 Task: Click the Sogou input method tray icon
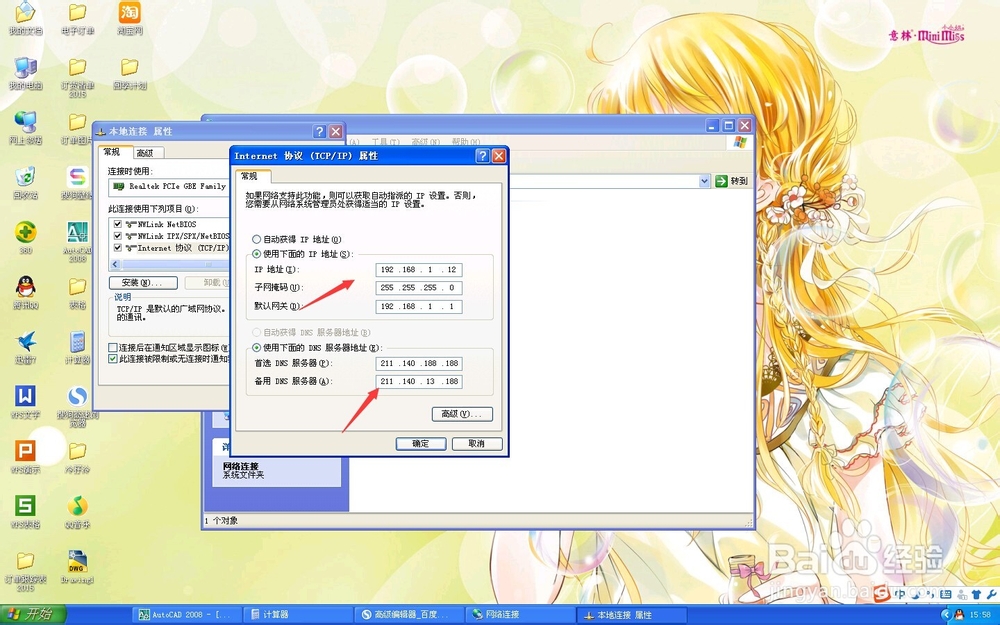(x=882, y=594)
